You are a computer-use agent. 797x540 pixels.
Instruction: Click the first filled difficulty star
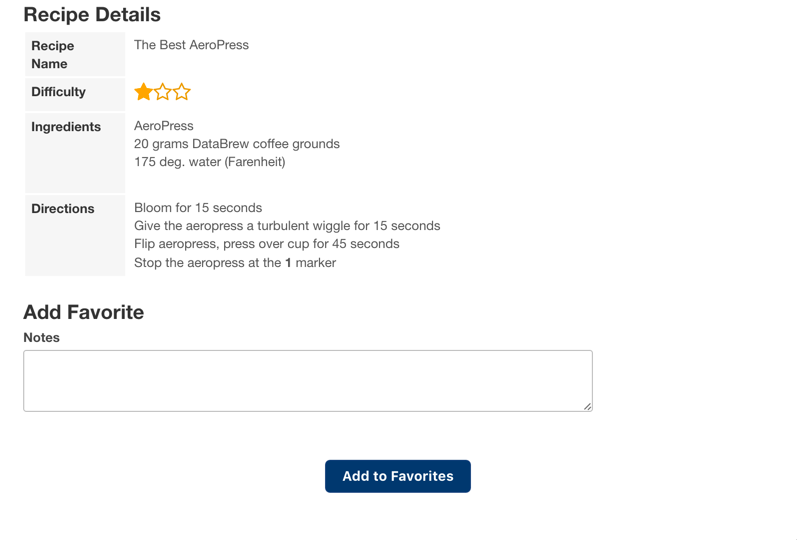pos(144,92)
